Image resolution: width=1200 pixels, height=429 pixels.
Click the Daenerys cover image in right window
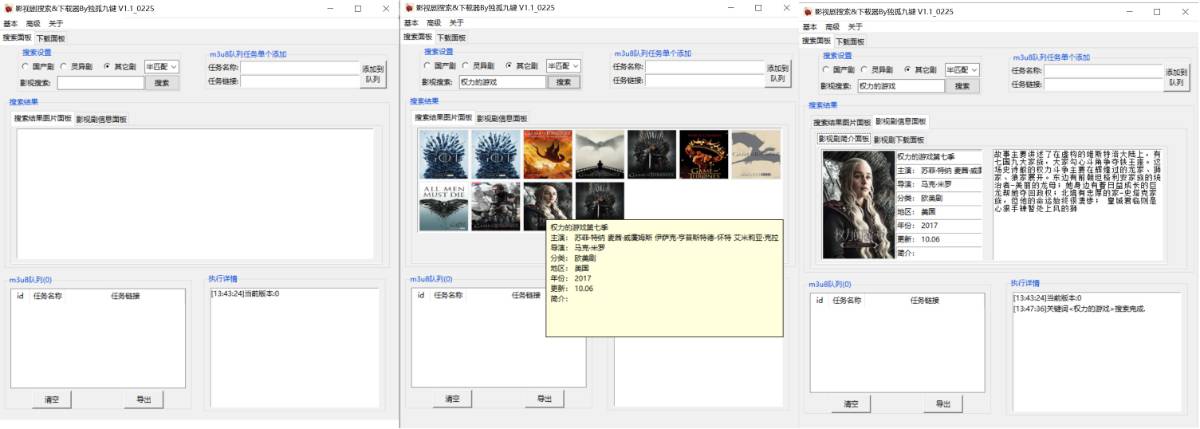[857, 204]
